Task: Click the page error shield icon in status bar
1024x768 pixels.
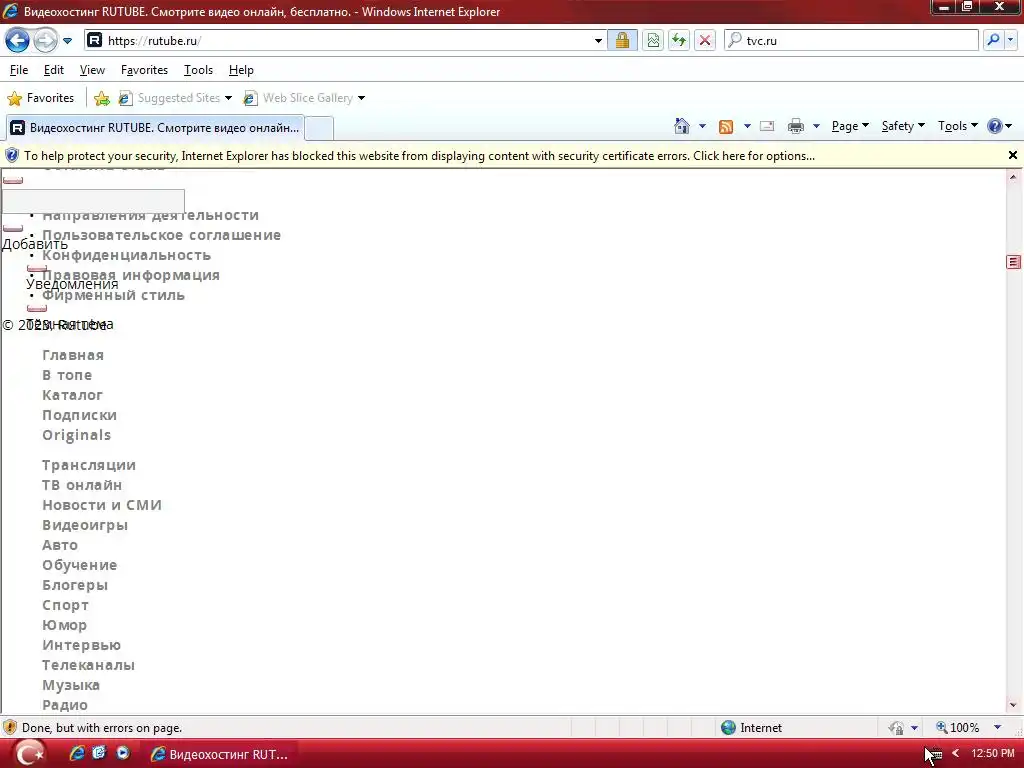Action: pyautogui.click(x=10, y=728)
